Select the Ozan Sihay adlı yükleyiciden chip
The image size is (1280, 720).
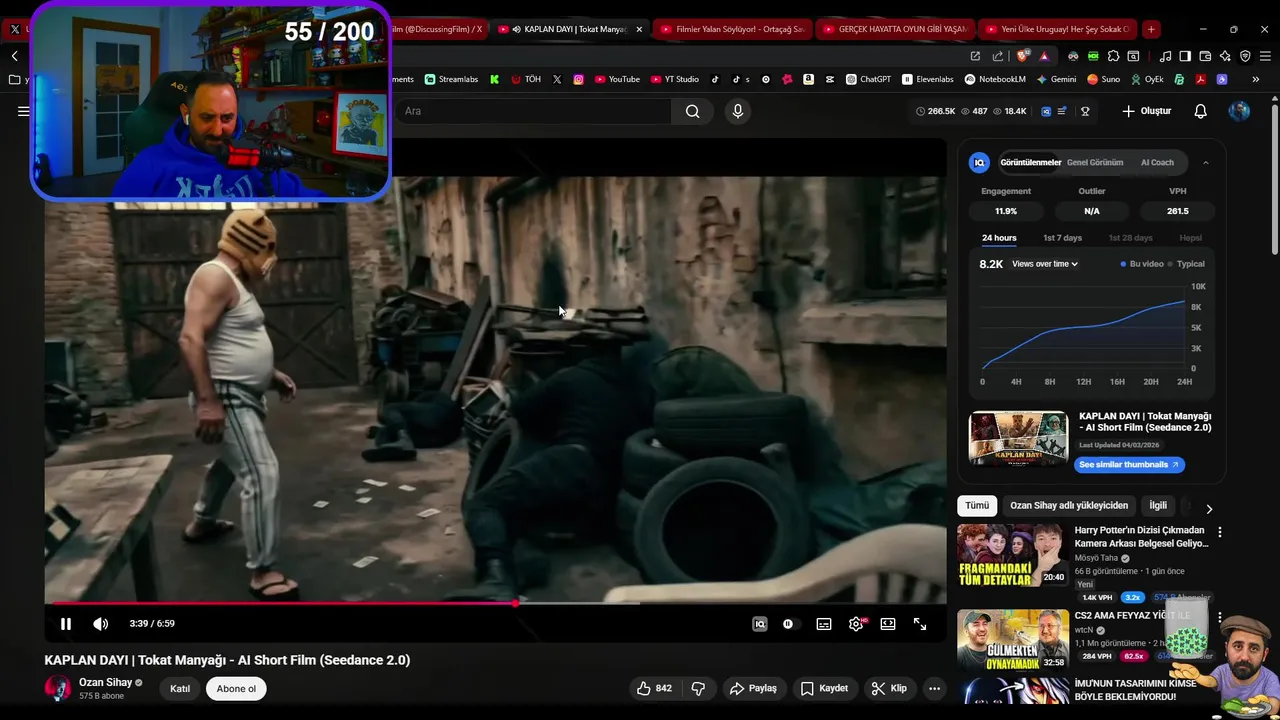pos(1069,506)
